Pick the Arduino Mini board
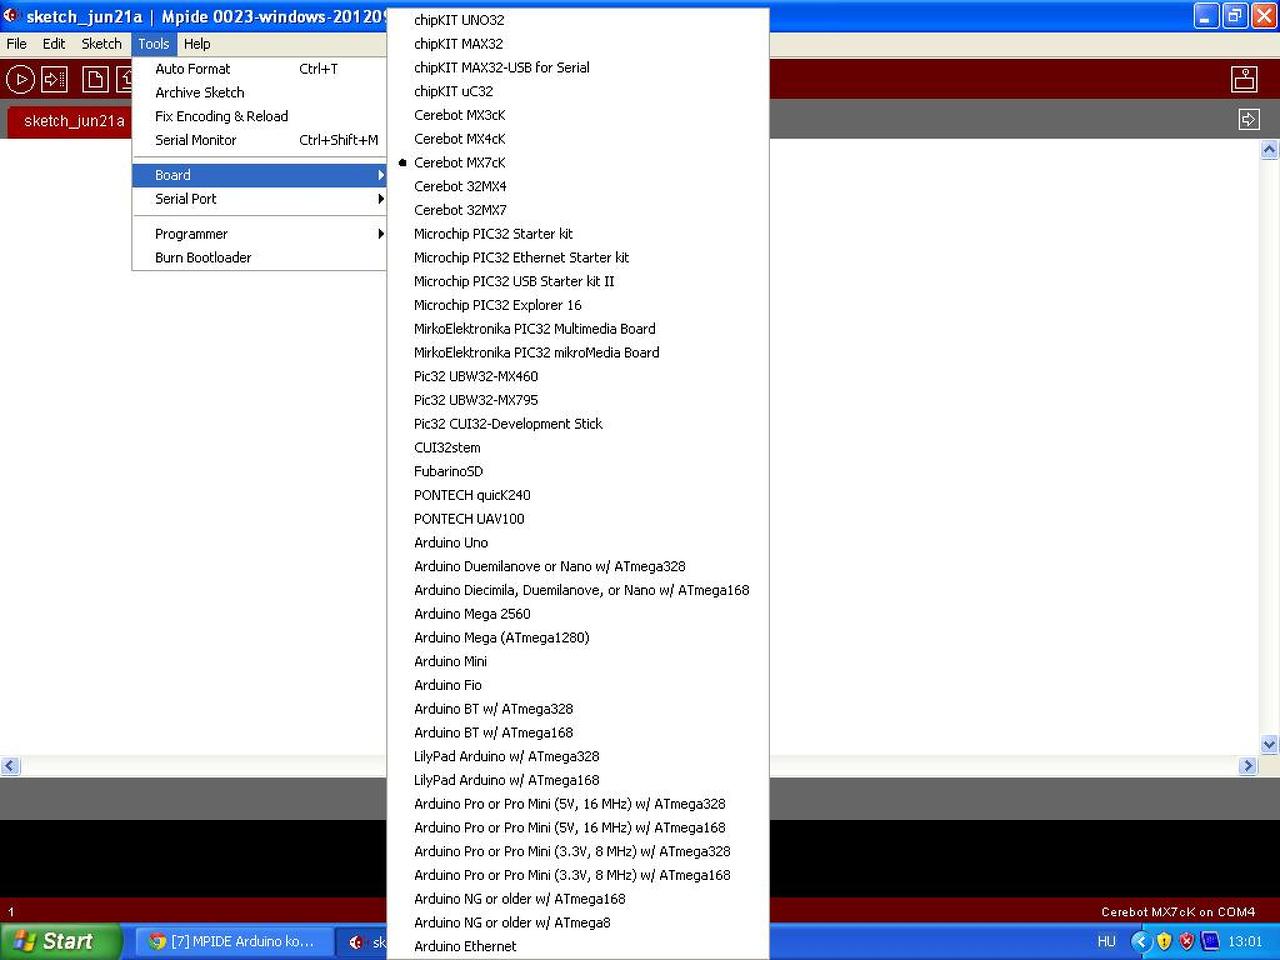Viewport: 1280px width, 960px height. pyautogui.click(x=578, y=661)
